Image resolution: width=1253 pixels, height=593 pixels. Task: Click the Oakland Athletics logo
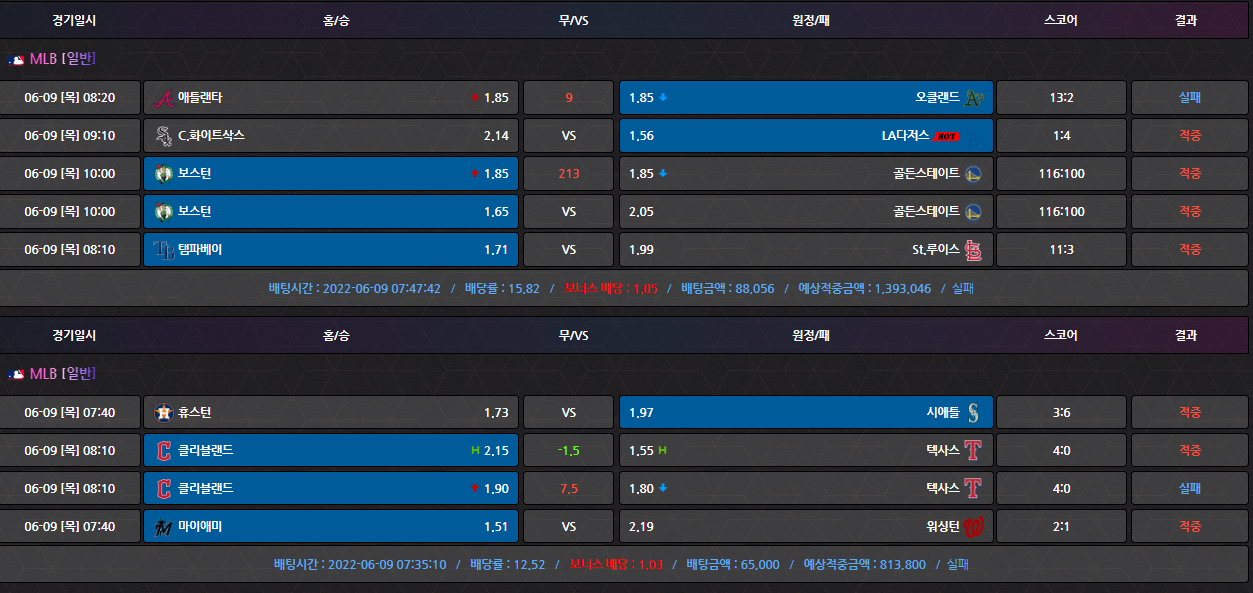point(974,98)
